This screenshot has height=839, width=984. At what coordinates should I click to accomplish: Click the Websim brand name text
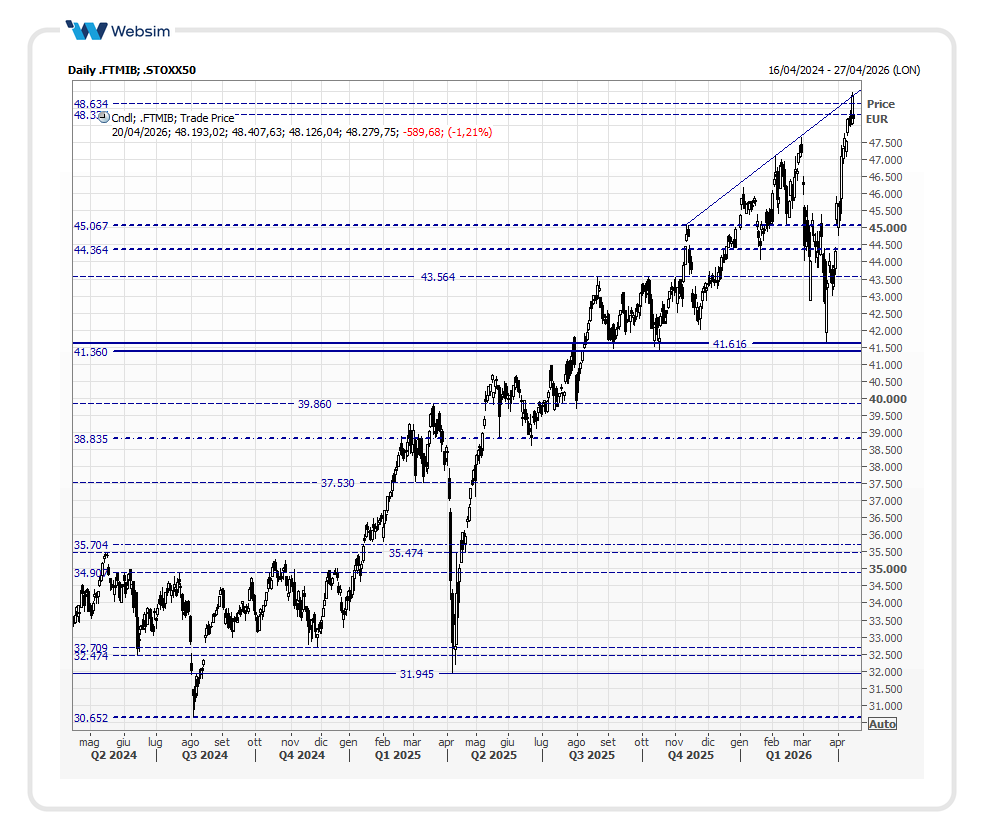(139, 30)
